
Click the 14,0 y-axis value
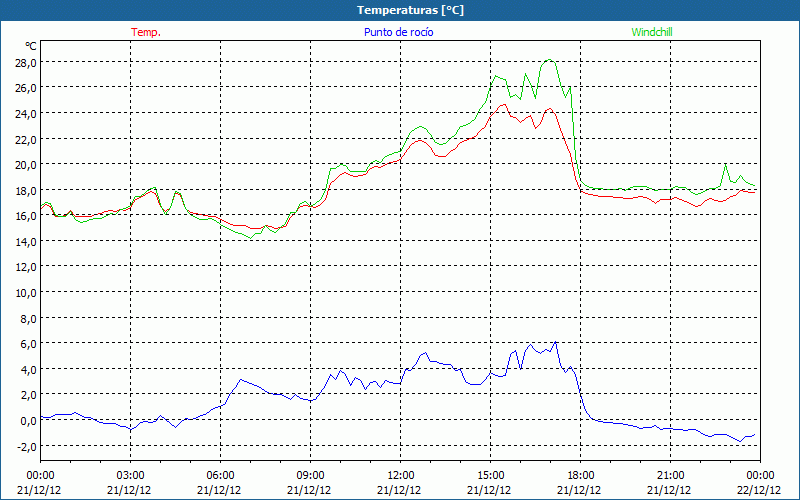coord(25,241)
